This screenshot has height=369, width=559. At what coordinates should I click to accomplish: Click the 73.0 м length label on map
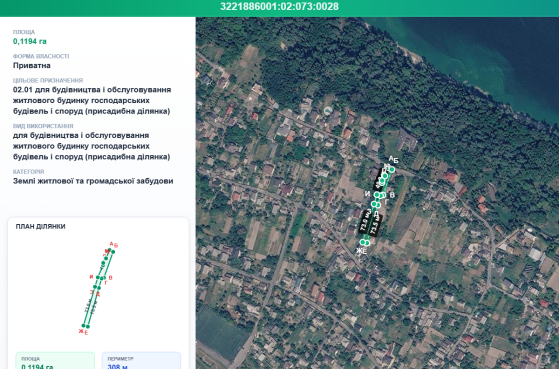click(365, 222)
